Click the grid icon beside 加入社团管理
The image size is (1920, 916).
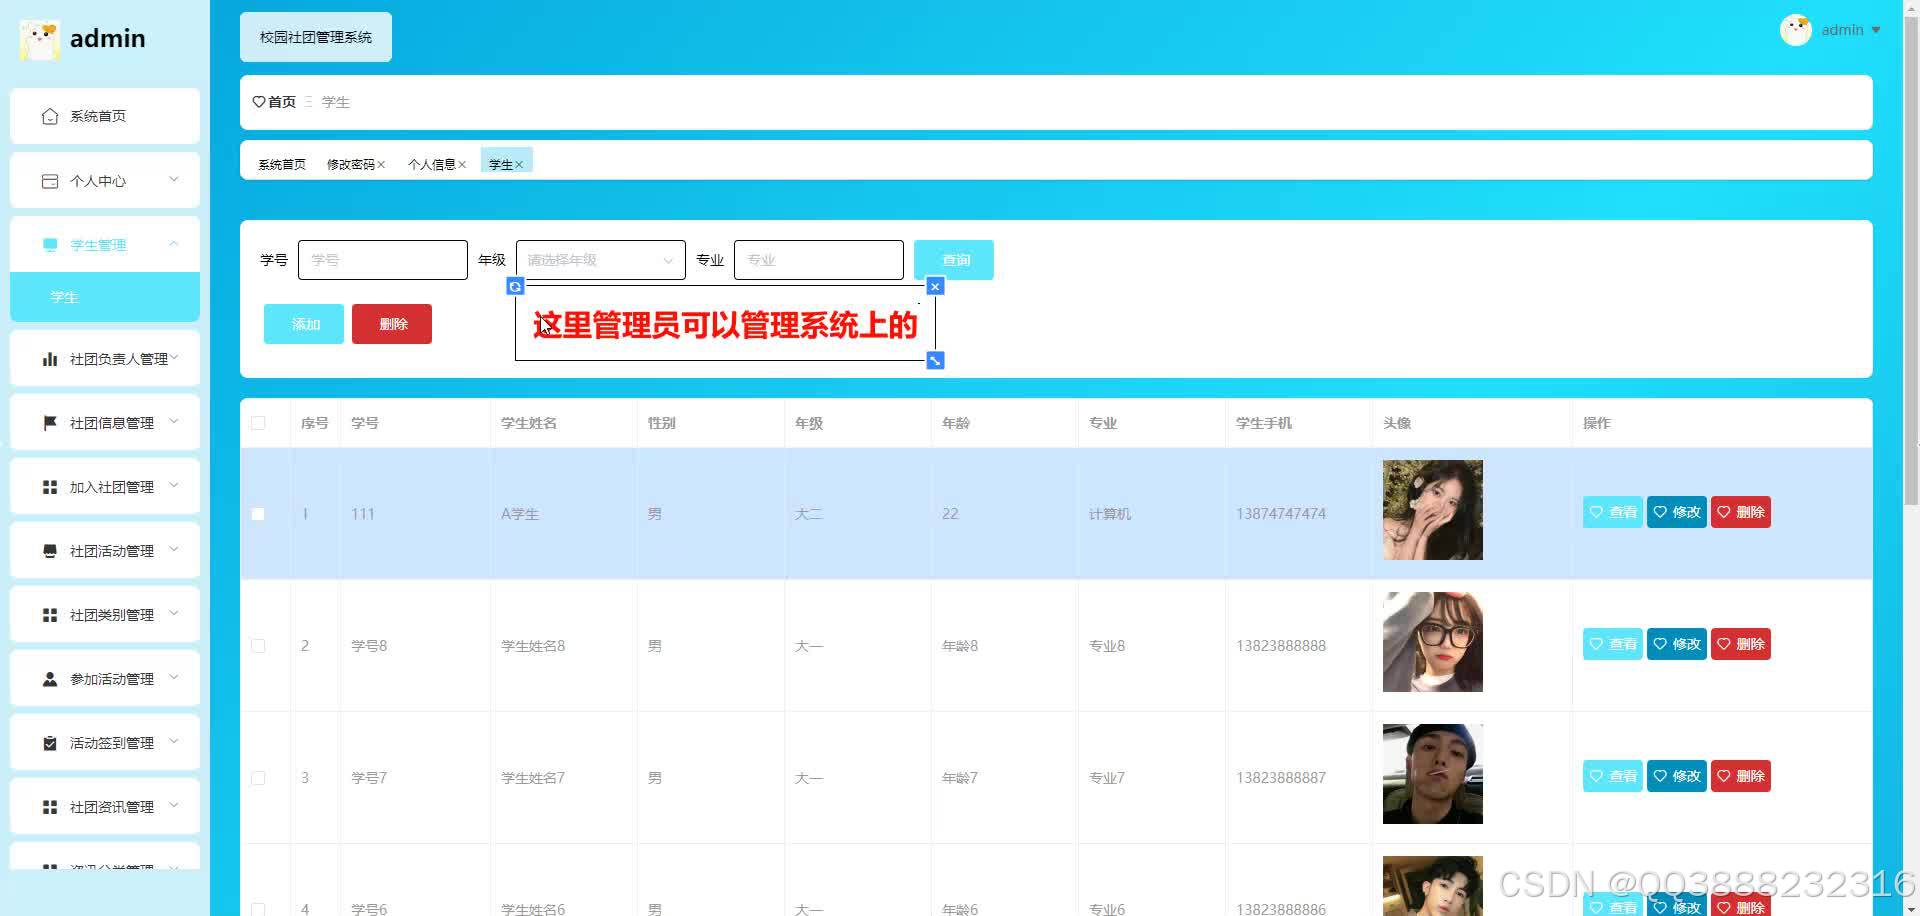tap(50, 487)
